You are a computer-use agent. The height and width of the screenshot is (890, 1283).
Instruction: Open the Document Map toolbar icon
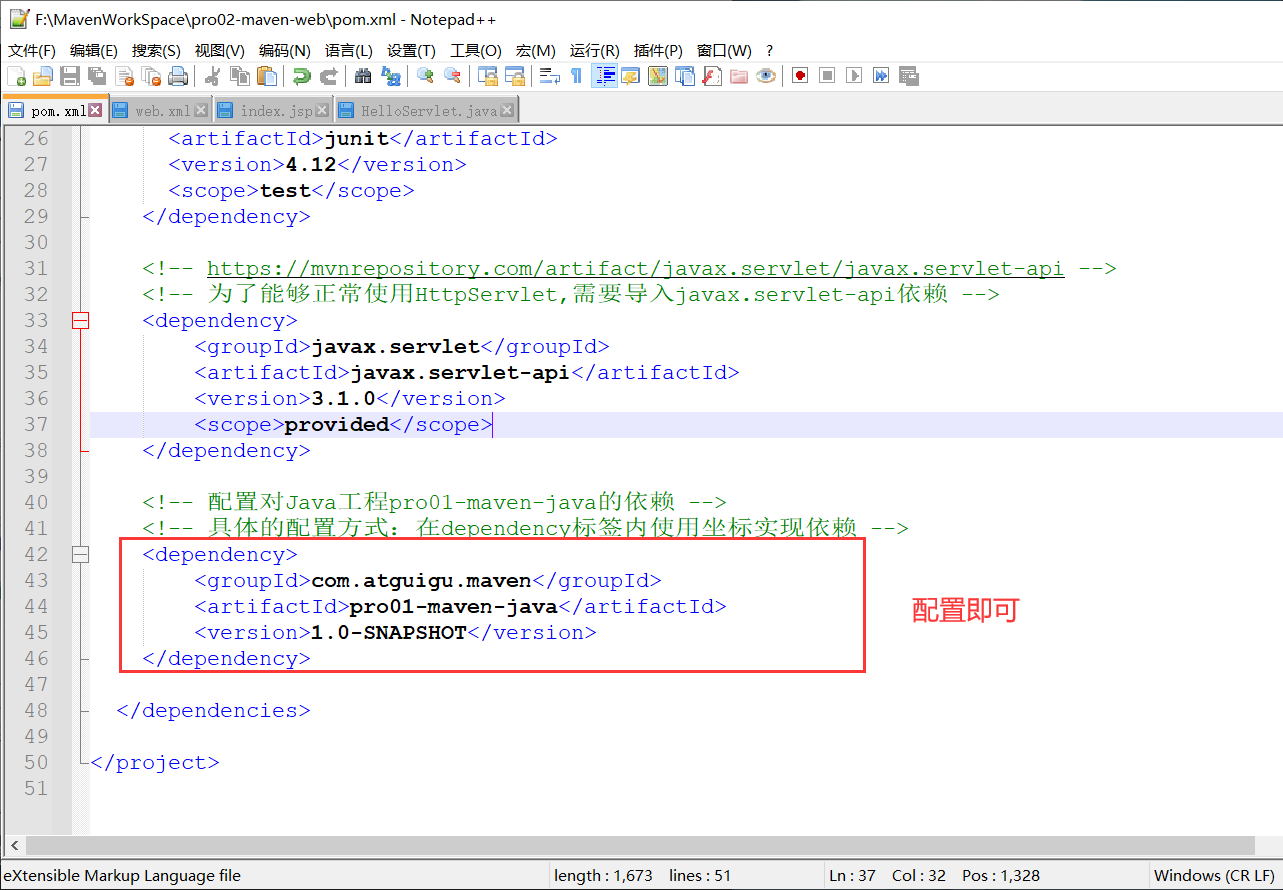657,76
